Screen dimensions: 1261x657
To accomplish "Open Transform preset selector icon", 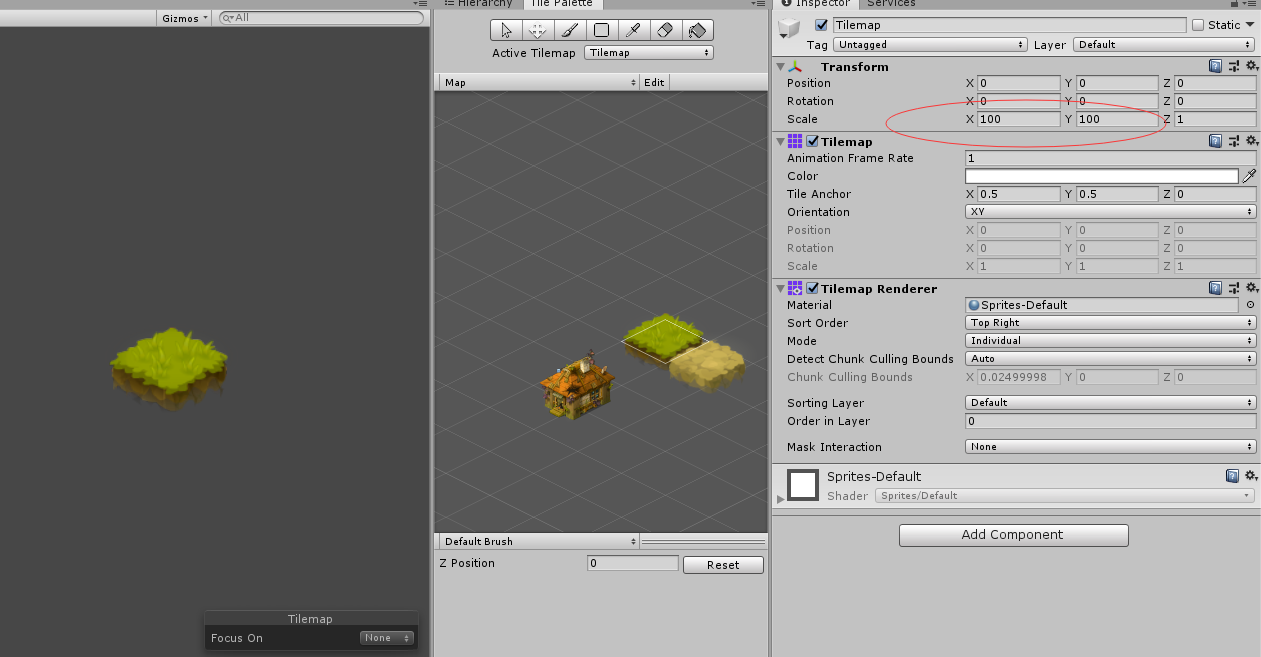I will tap(1233, 66).
